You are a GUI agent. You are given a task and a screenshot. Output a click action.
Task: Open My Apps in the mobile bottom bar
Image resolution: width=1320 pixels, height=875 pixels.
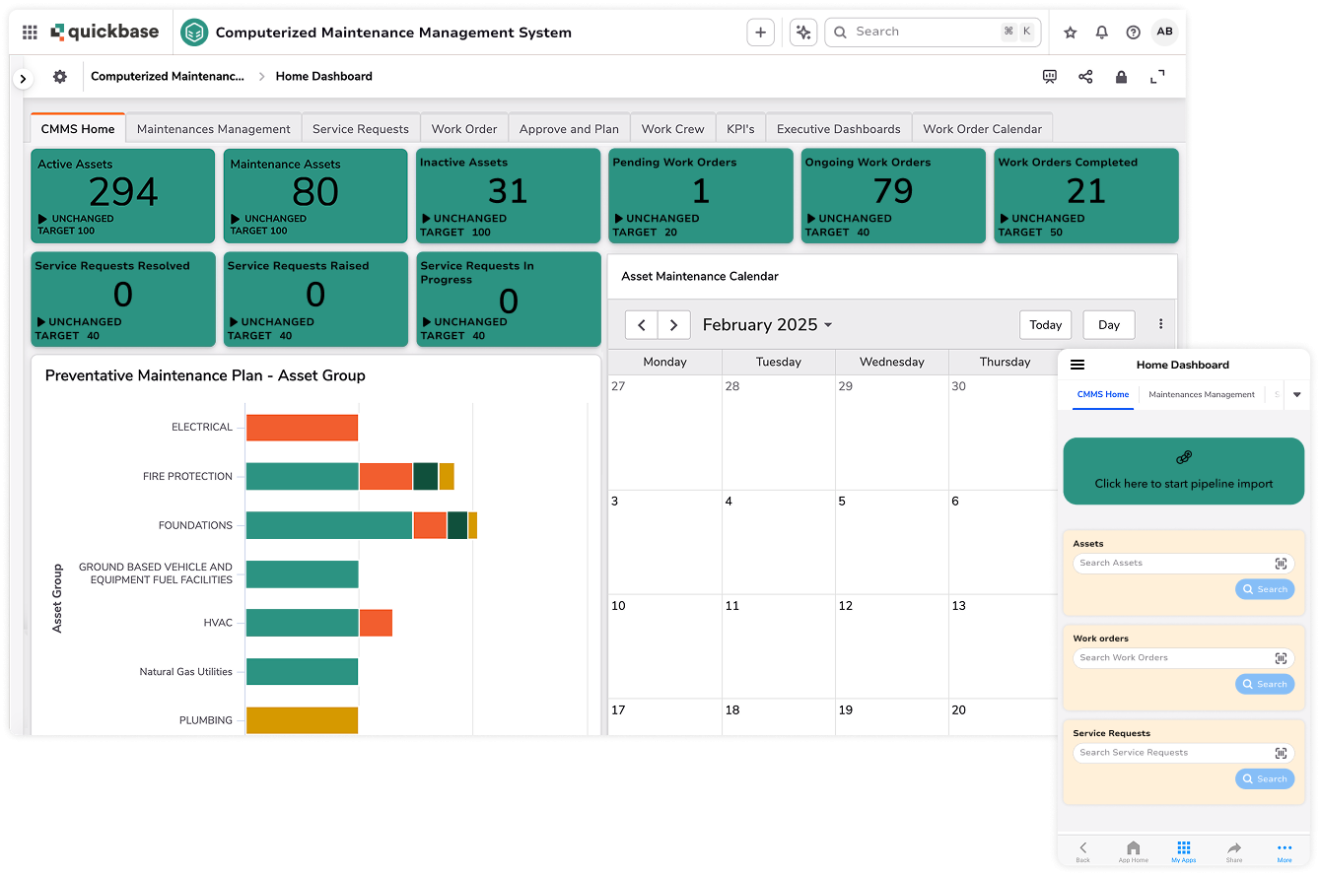pyautogui.click(x=1184, y=849)
